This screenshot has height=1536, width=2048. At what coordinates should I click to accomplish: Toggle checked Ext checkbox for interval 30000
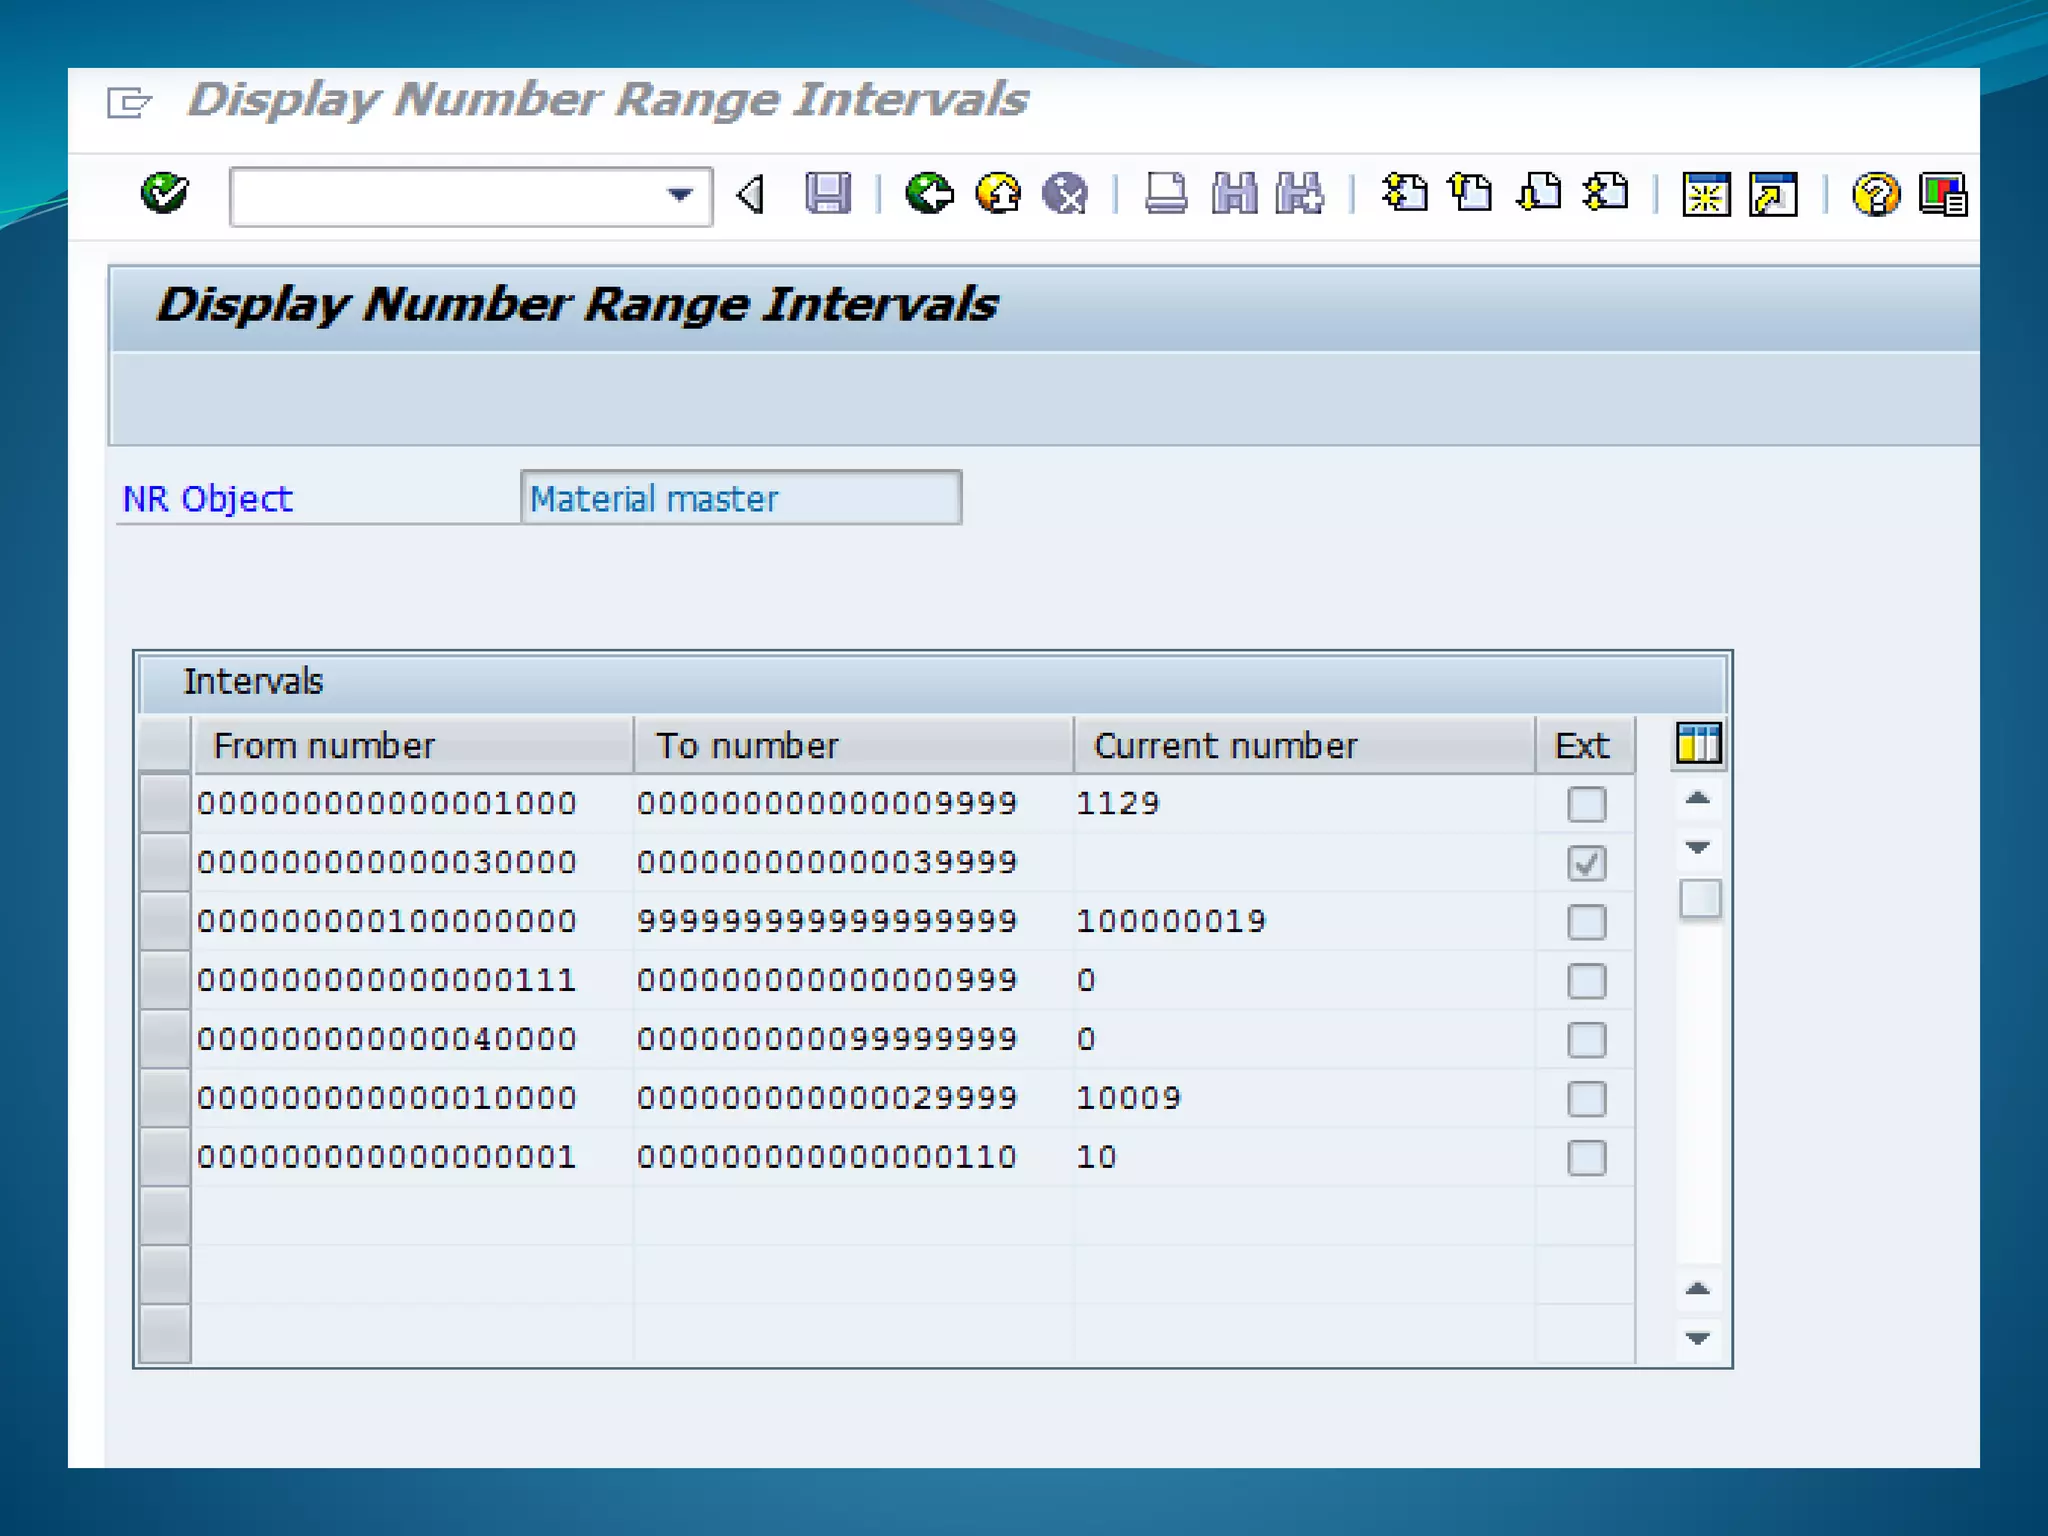pos(1586,863)
